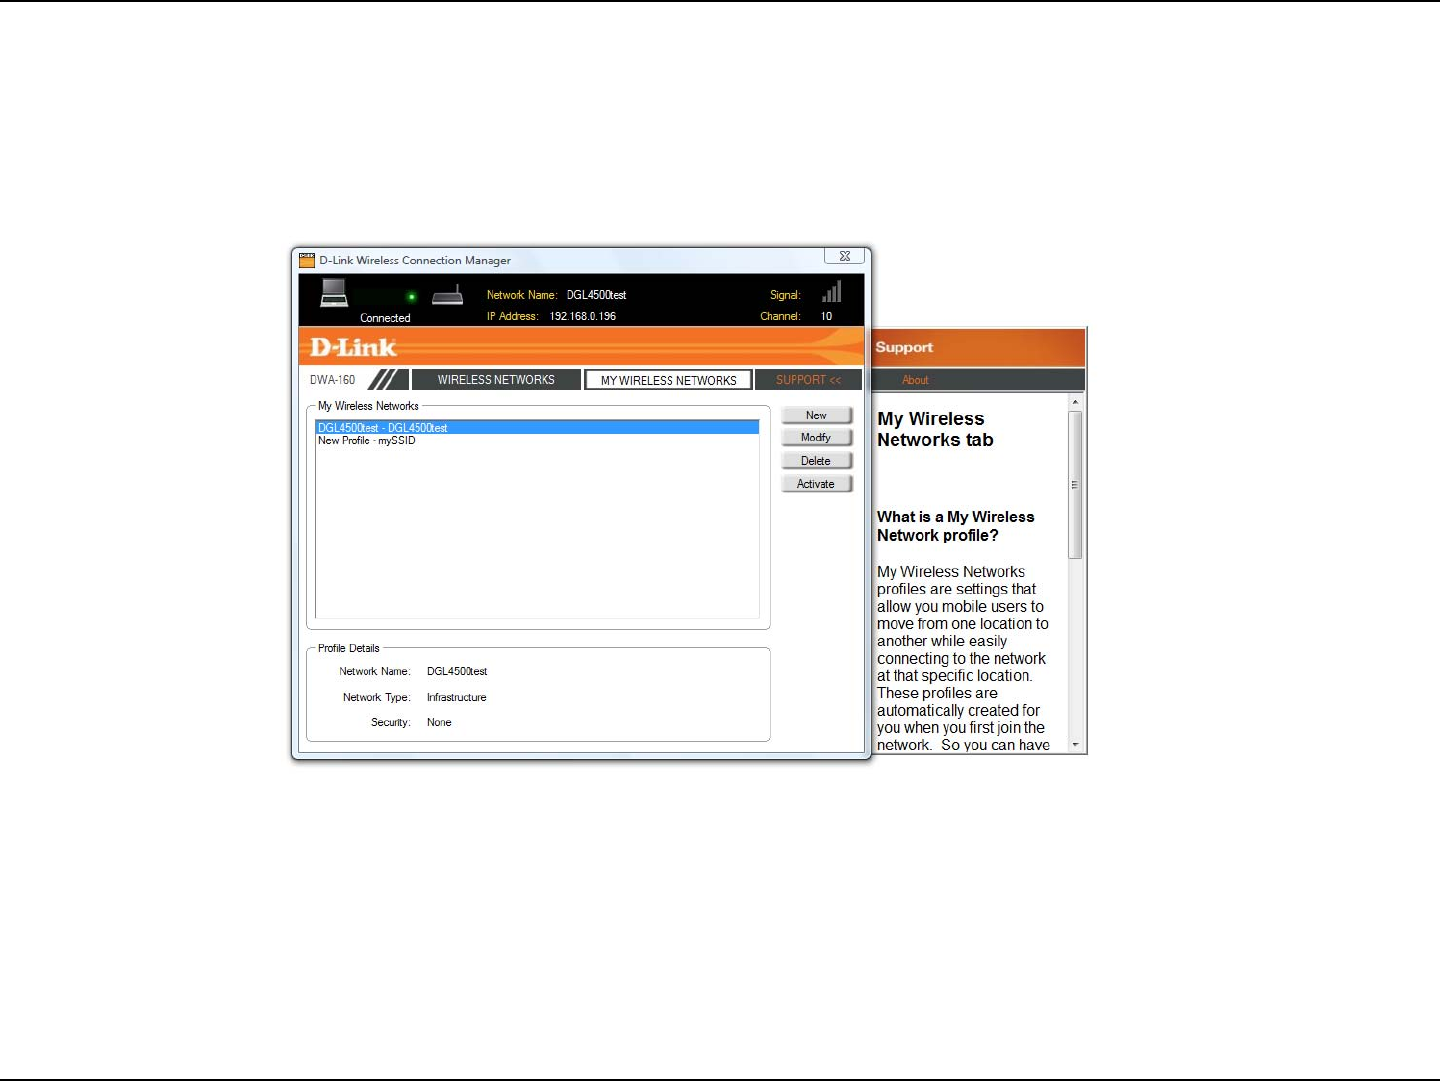Activate the selected wireless profile
The image size is (1440, 1081).
click(816, 484)
